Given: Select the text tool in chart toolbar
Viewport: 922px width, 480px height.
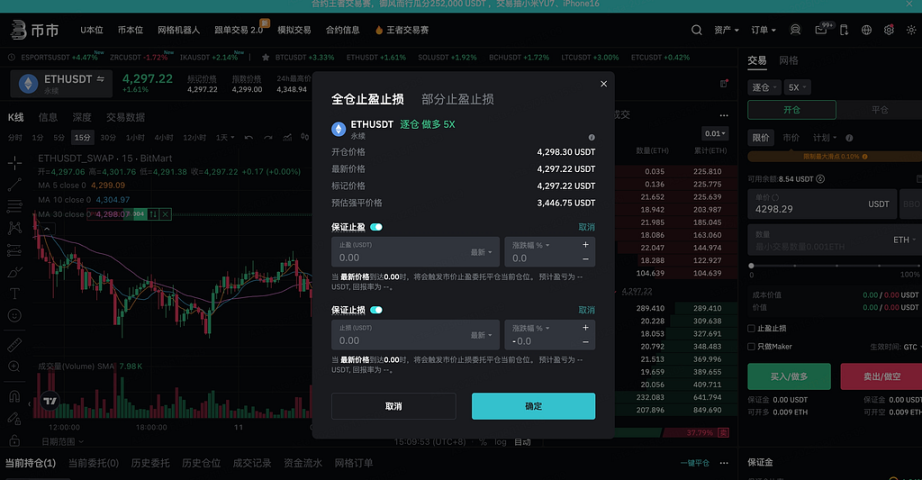Looking at the screenshot, I should (x=15, y=294).
